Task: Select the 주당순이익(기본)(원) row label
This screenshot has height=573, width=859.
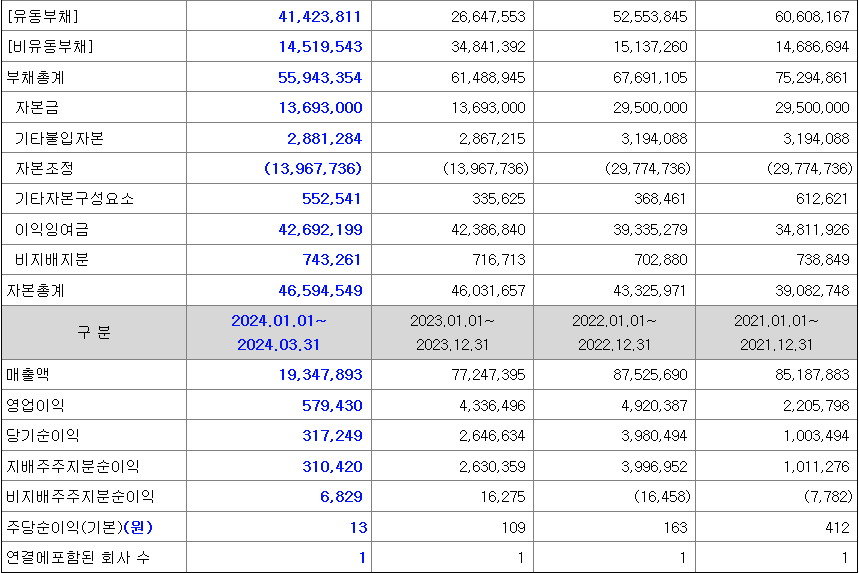Action: click(79, 527)
